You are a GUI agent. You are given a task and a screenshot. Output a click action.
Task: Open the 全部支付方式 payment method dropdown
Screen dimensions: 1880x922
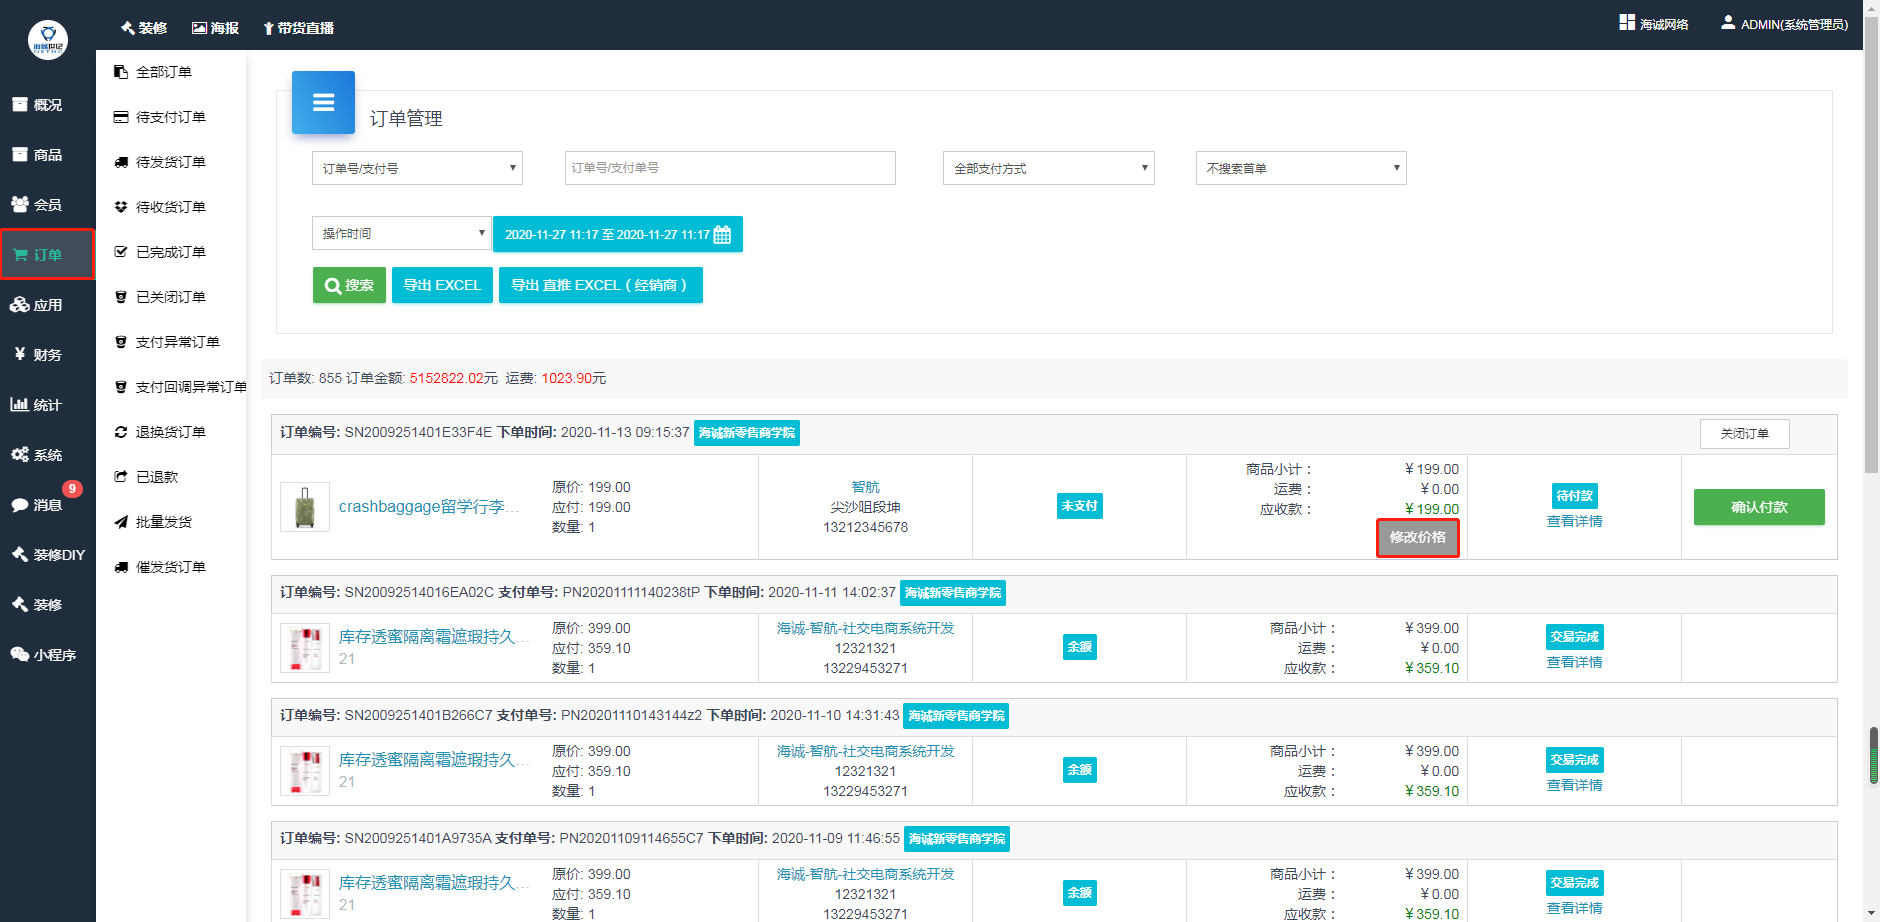tap(1048, 168)
